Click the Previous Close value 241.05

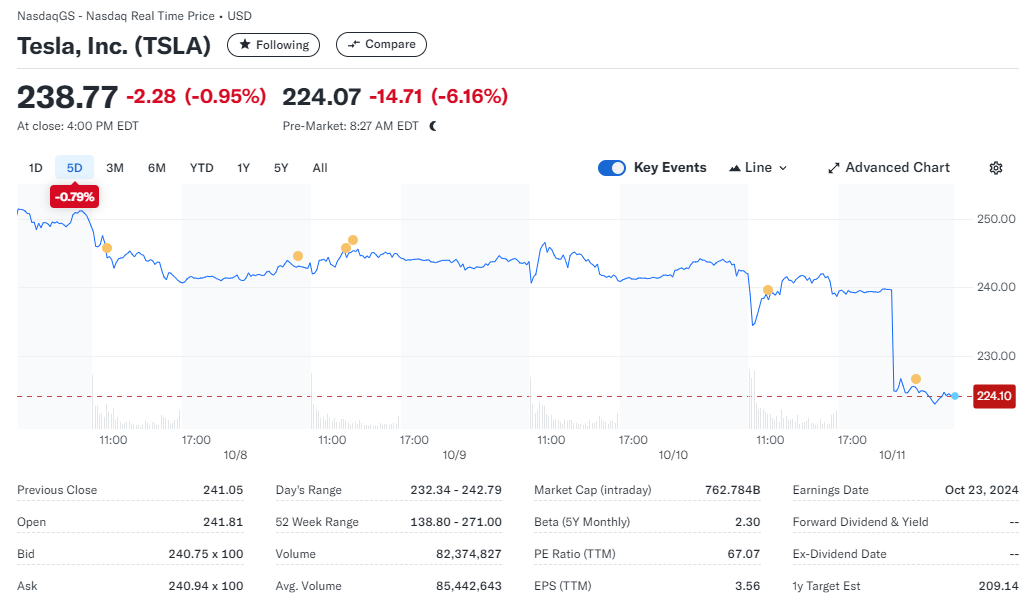[x=223, y=490]
